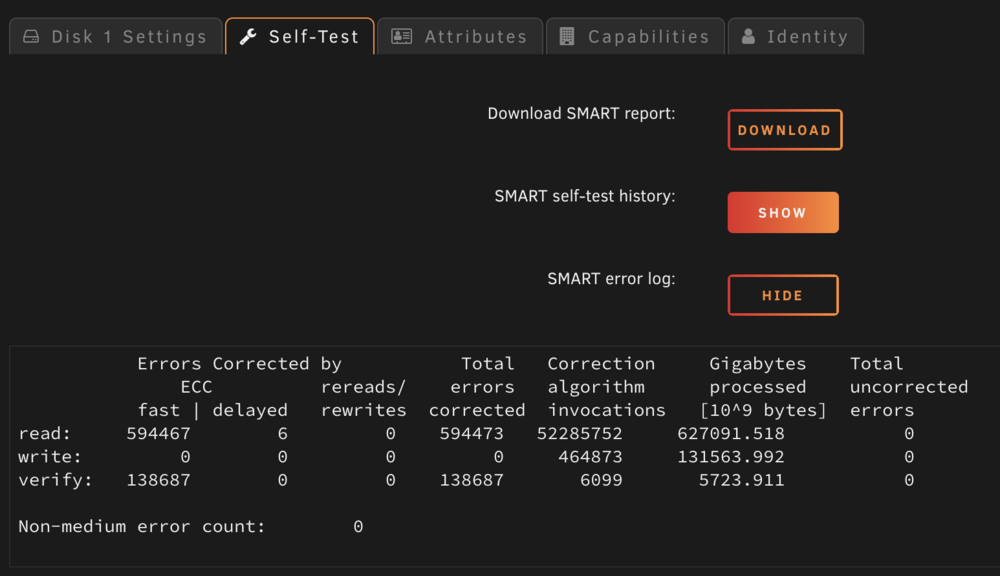Download the SMART report

784,130
